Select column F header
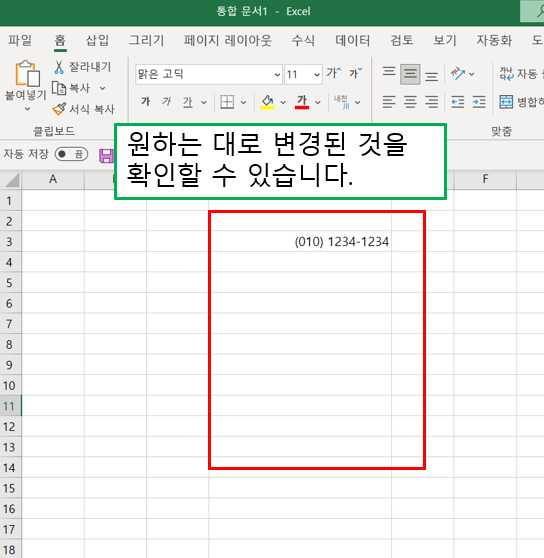Screen dimensions: 544x558 click(485, 179)
